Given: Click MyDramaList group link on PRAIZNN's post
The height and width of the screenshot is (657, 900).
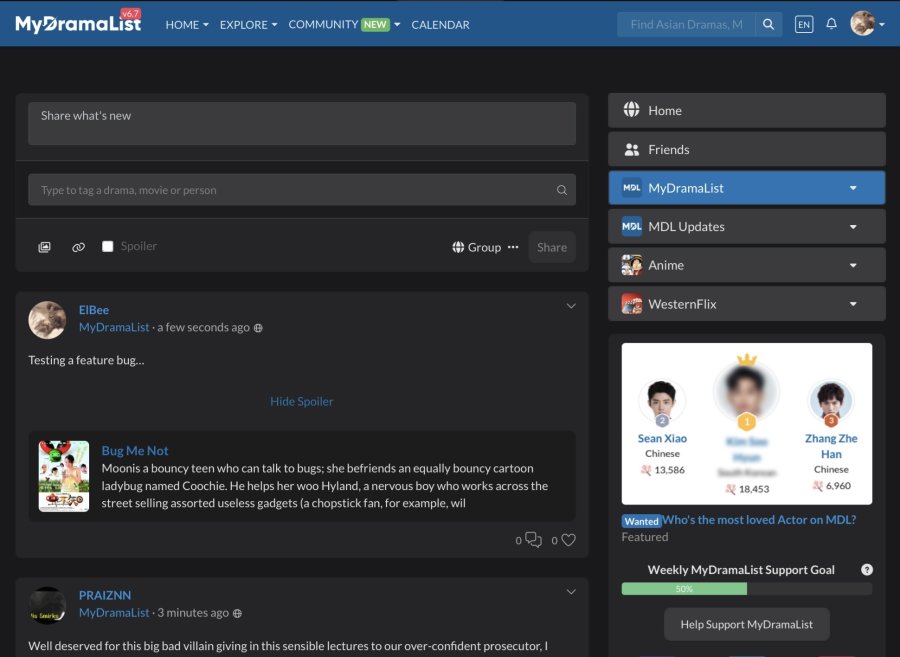Looking at the screenshot, I should [x=114, y=612].
